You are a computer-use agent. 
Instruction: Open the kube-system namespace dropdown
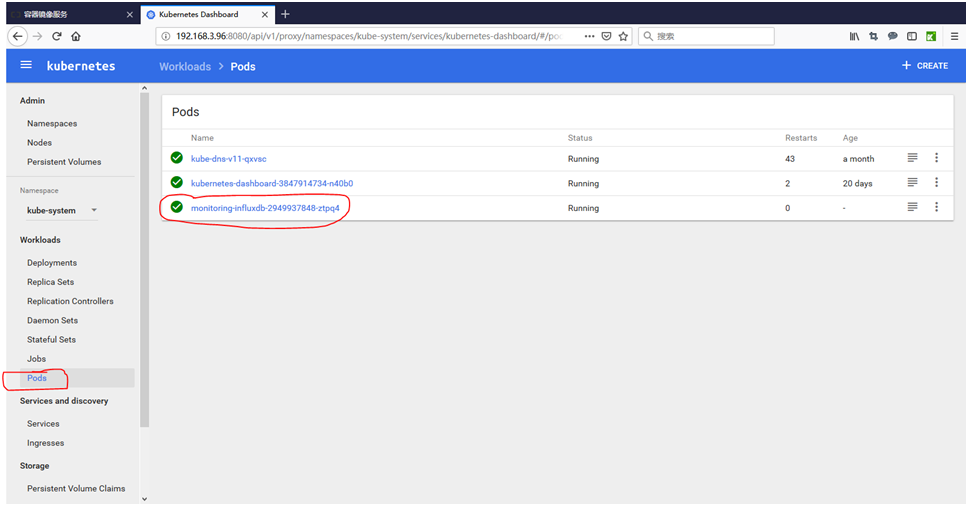click(x=62, y=210)
